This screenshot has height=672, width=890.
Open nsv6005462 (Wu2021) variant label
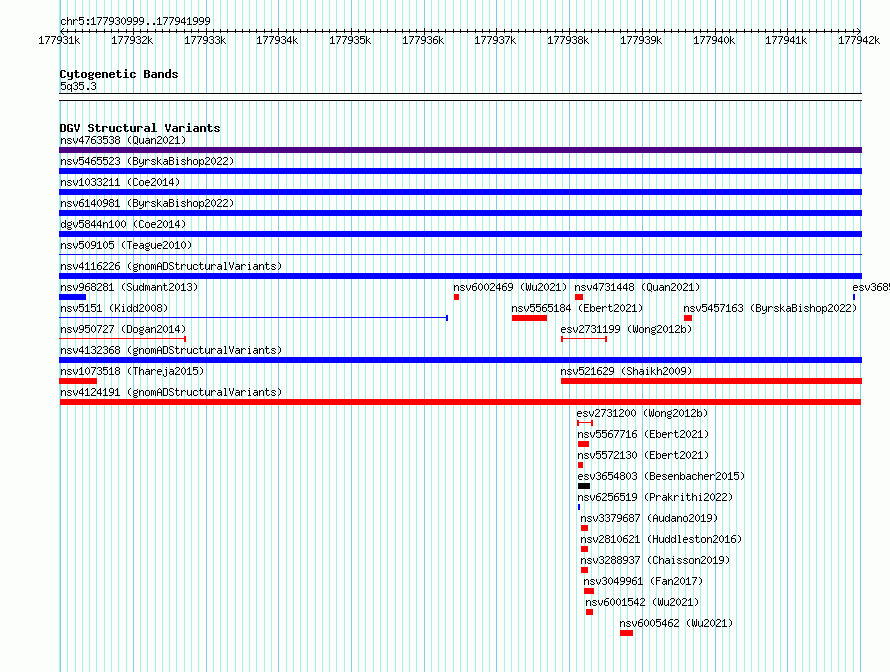coord(676,623)
